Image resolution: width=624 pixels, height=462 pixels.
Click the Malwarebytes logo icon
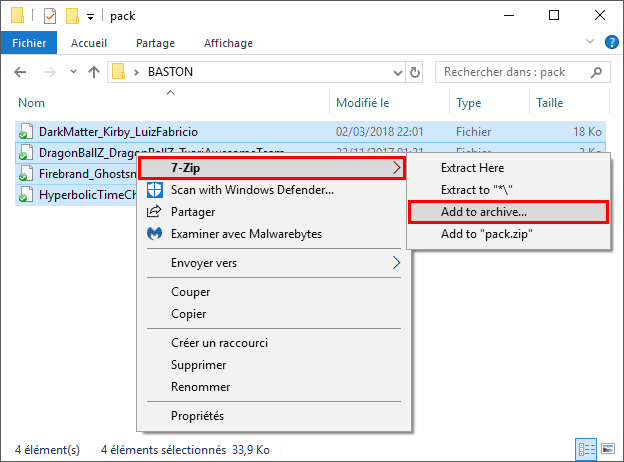click(154, 233)
